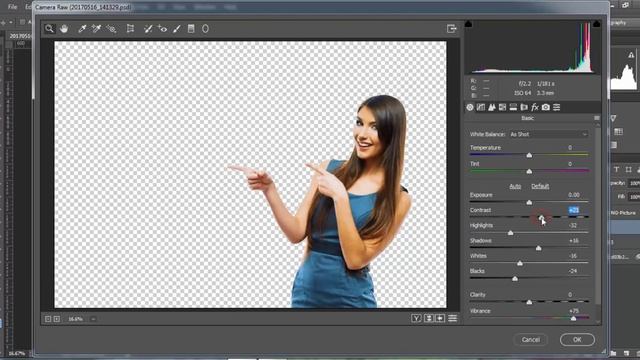
Task: Click Cancel to discard Camera Raw changes
Action: coord(531,340)
